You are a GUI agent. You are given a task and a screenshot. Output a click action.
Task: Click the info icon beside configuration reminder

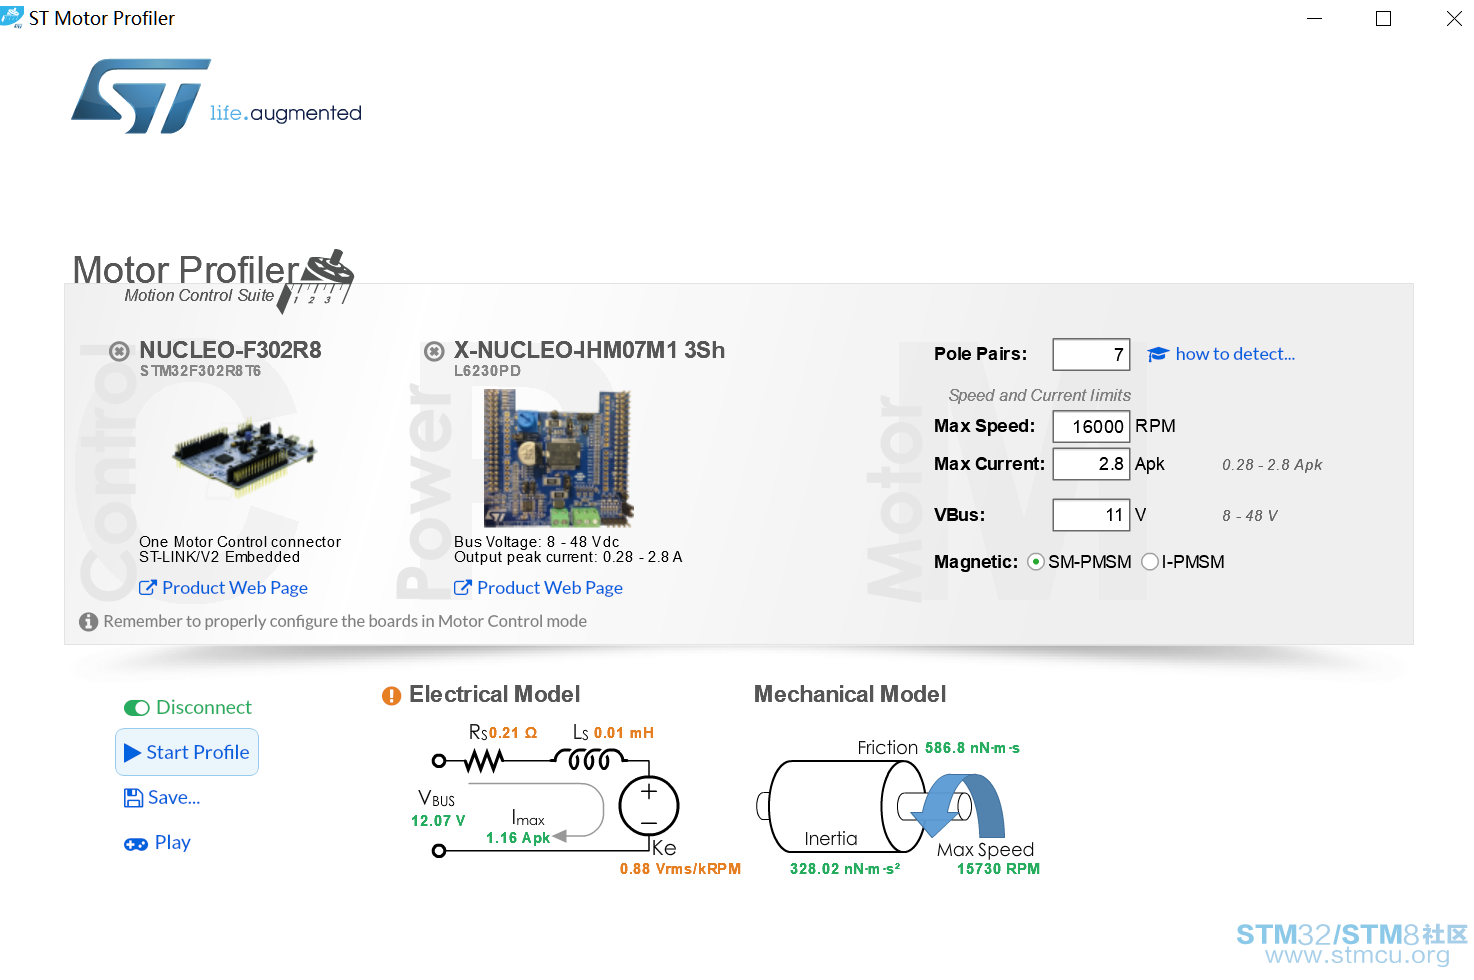click(89, 622)
